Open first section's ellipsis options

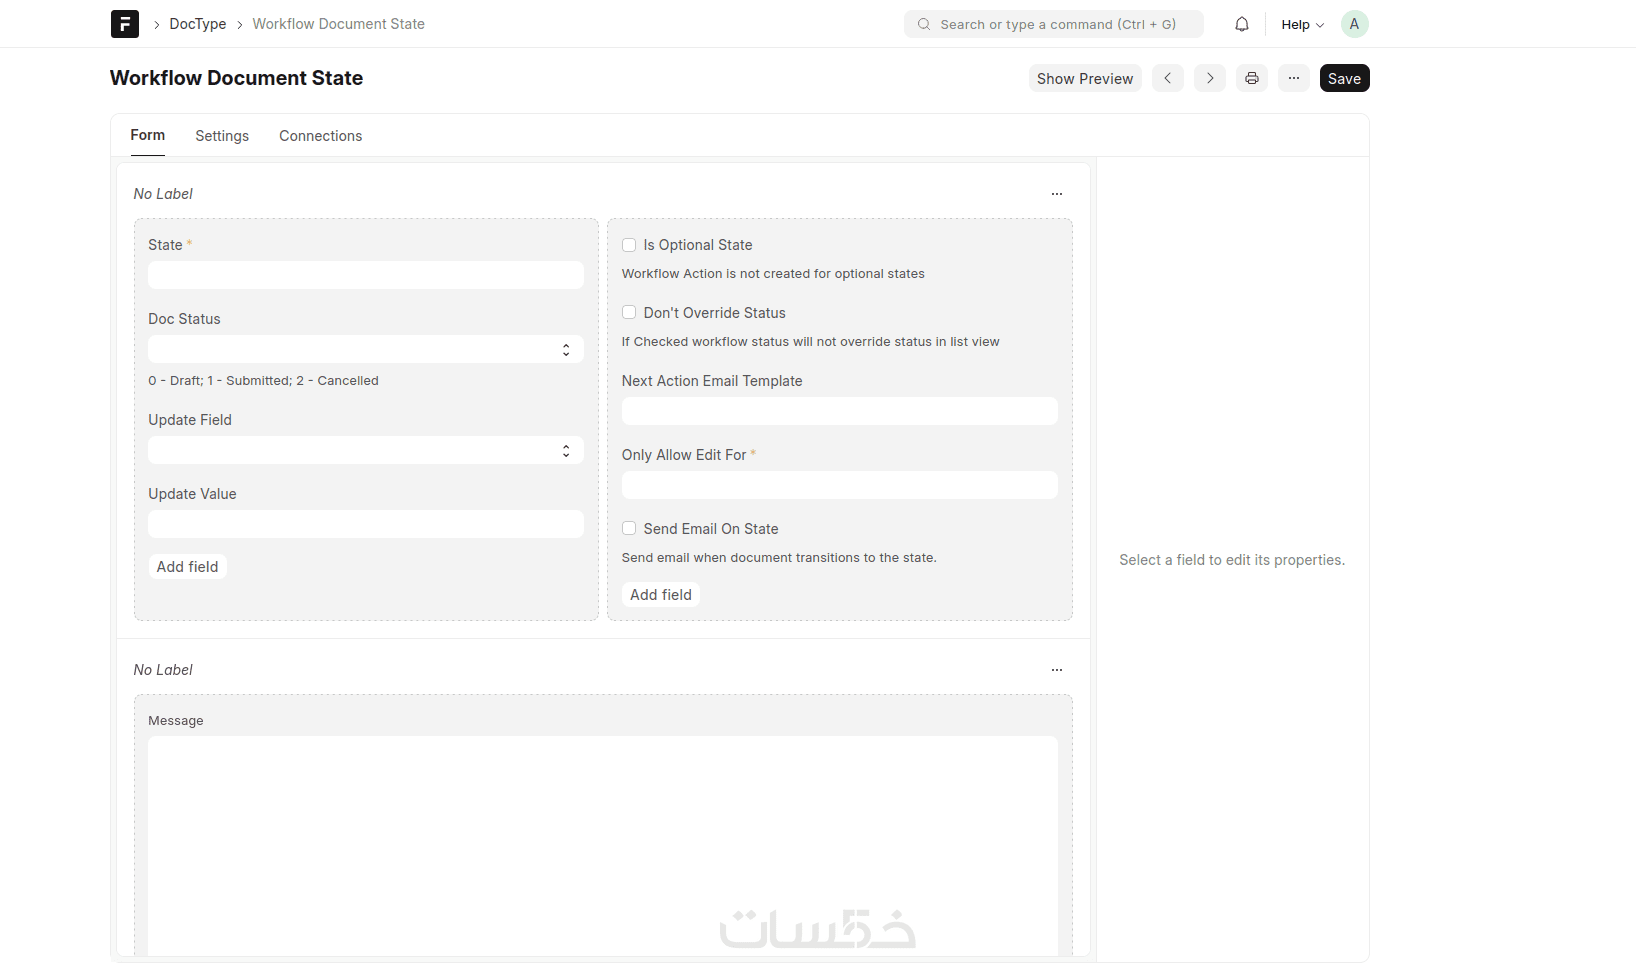1057,194
